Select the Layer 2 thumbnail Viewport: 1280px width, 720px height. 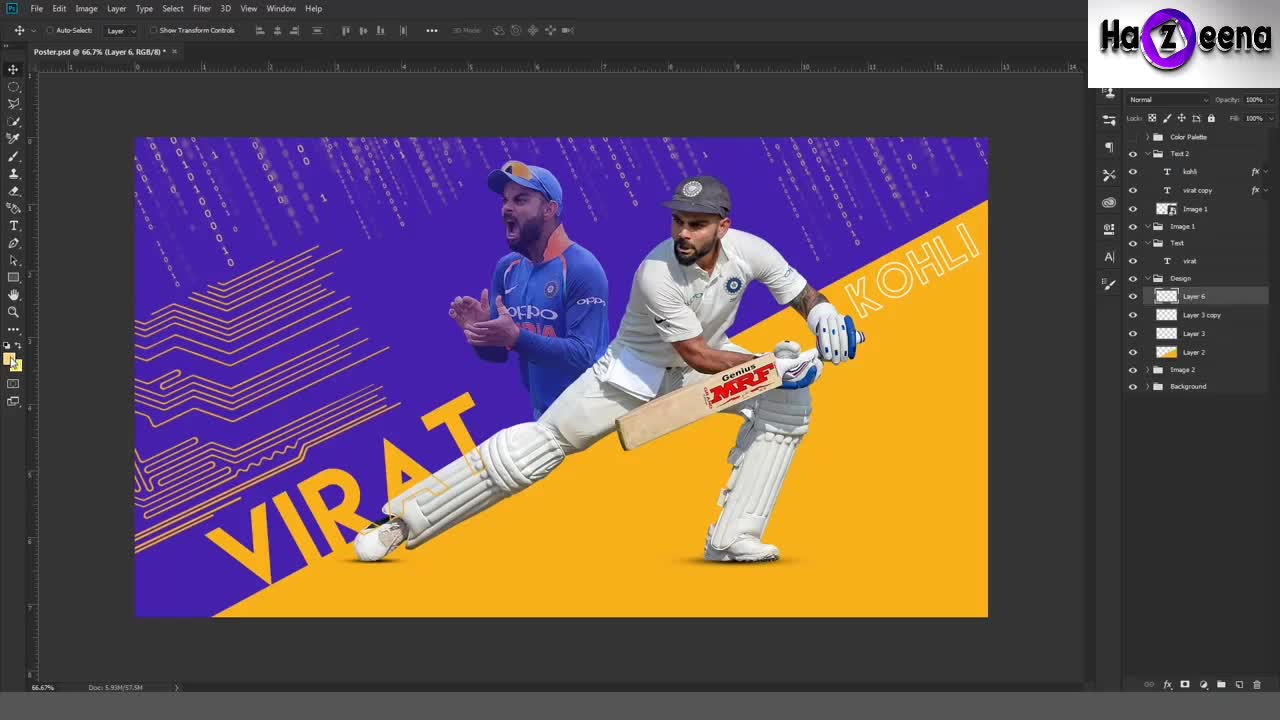[x=1166, y=352]
